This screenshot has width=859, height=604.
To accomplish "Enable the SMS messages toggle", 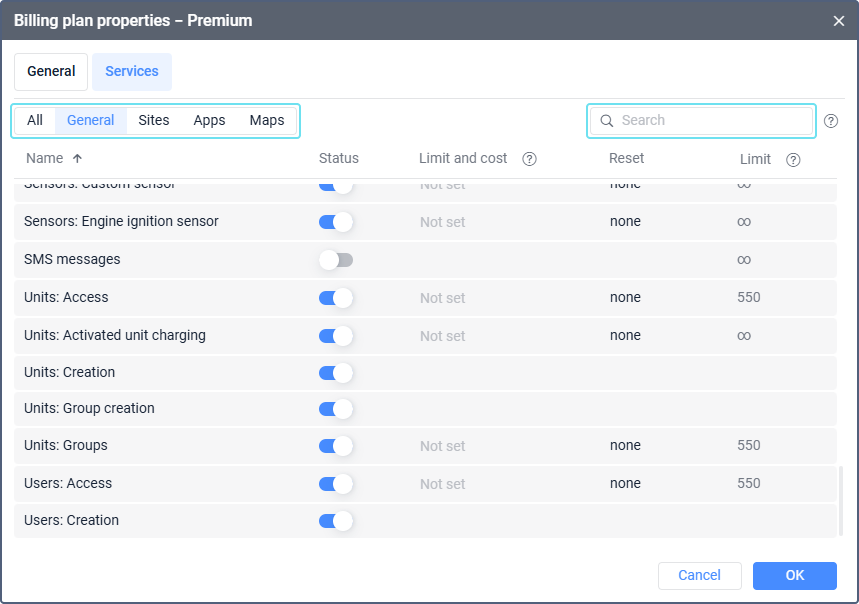I will point(336,260).
